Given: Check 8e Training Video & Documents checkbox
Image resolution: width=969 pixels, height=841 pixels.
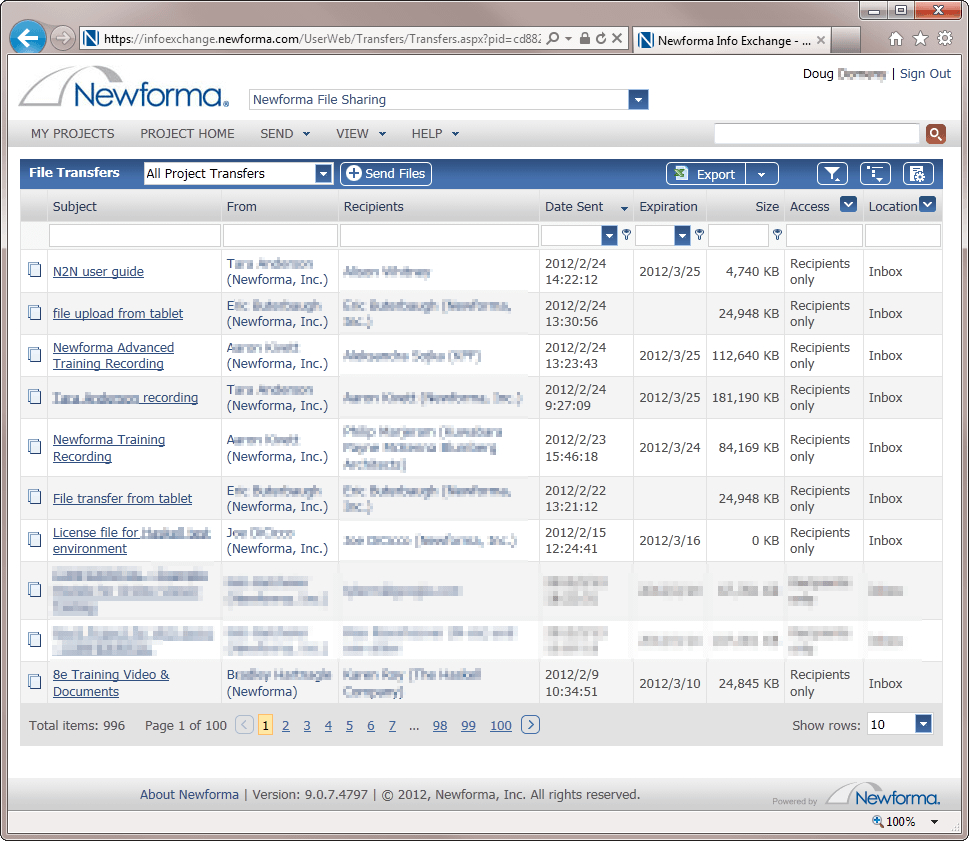Looking at the screenshot, I should point(35,682).
